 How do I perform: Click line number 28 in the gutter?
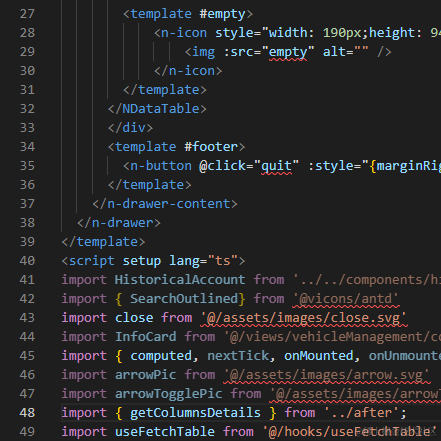pos(27,33)
